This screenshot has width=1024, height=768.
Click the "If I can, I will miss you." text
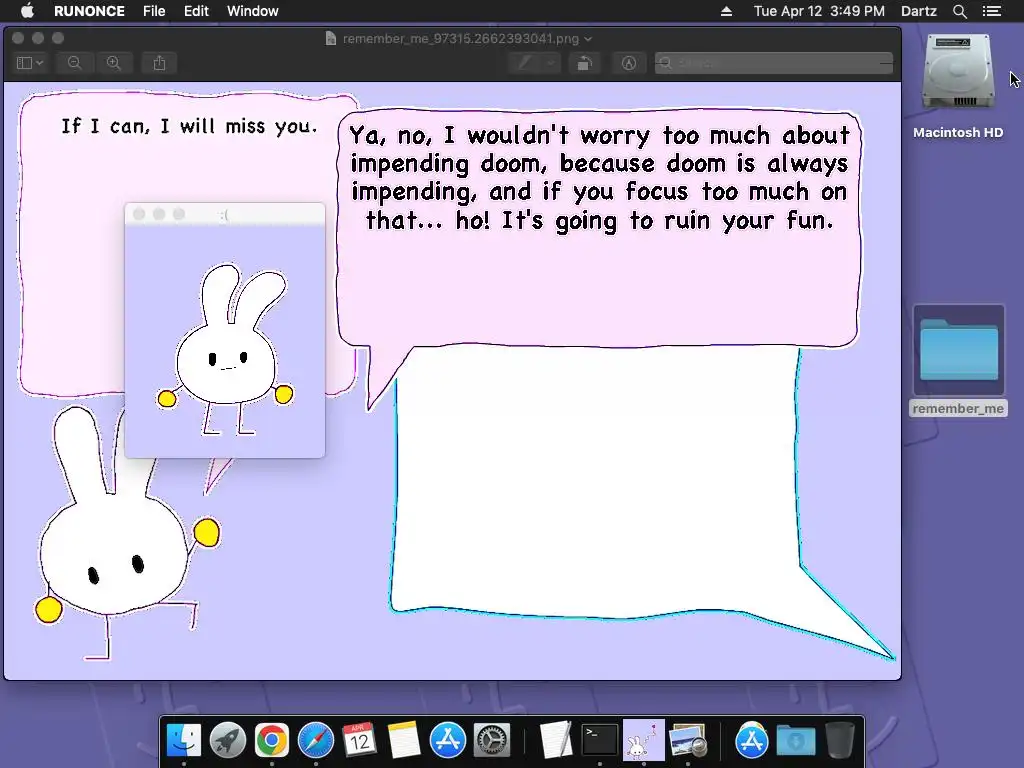point(189,126)
